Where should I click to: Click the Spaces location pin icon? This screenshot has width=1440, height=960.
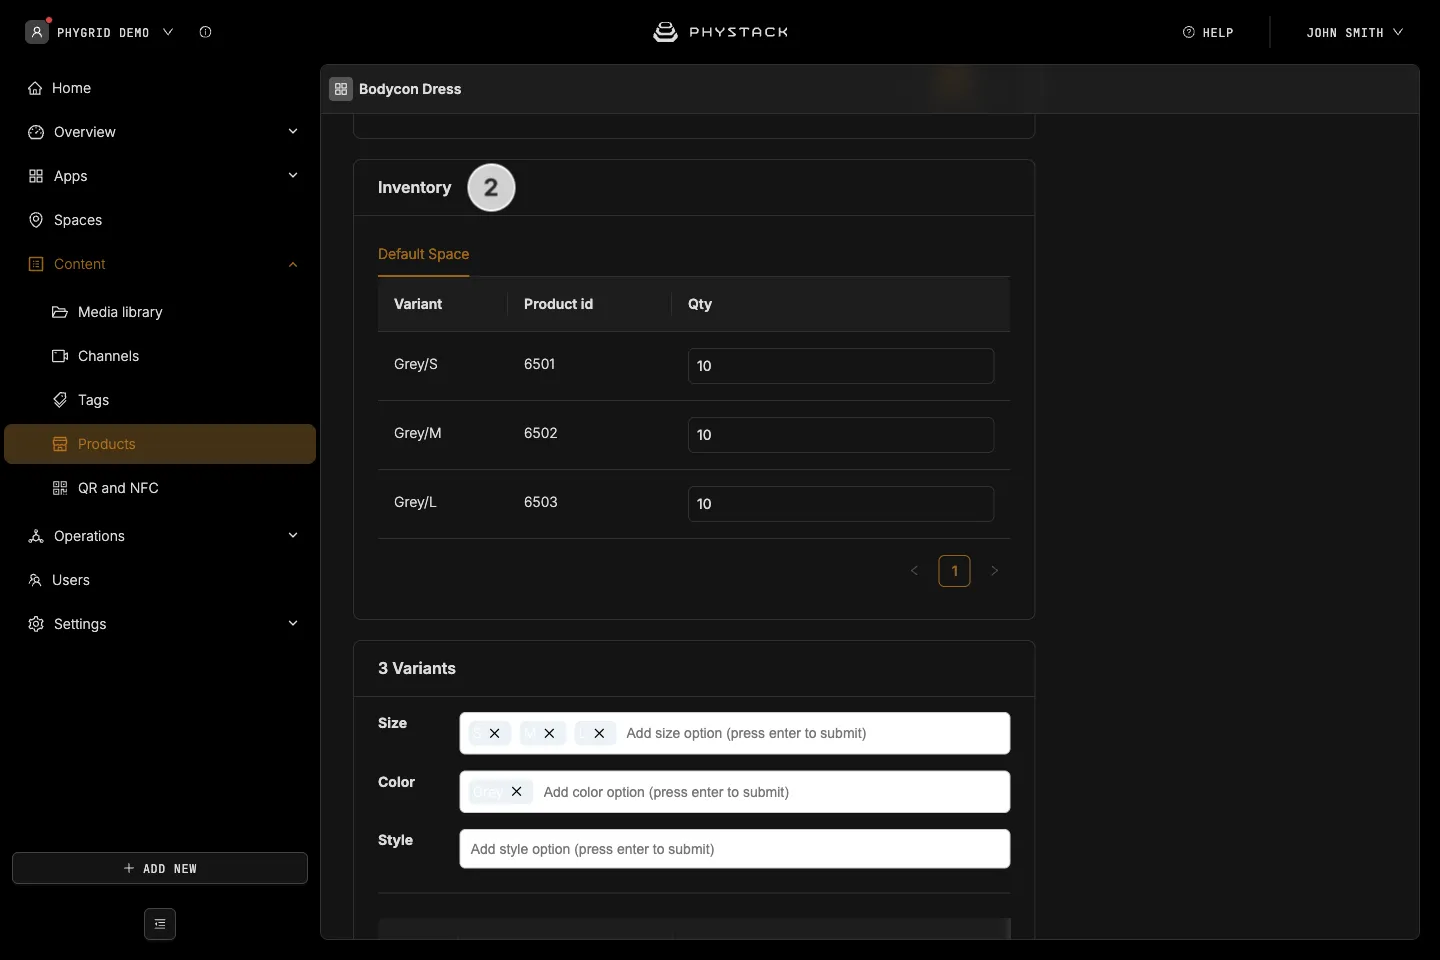pos(36,220)
